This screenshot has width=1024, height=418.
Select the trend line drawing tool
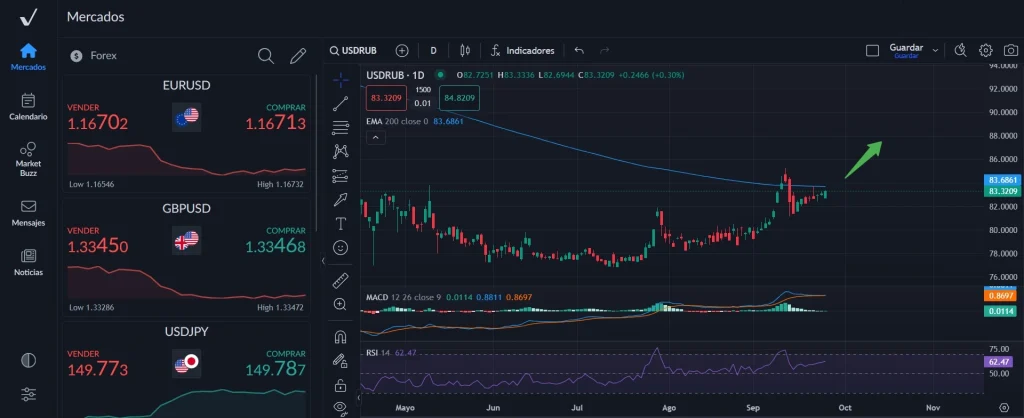[x=341, y=102]
